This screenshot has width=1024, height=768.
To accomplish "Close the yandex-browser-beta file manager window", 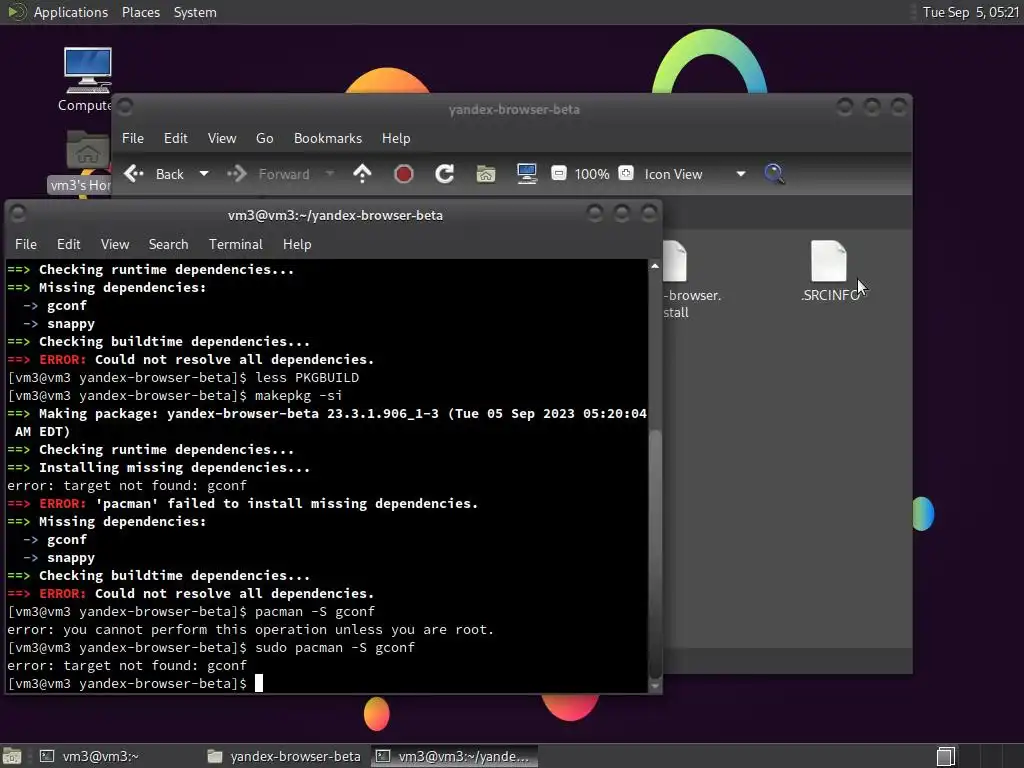I will (x=899, y=106).
